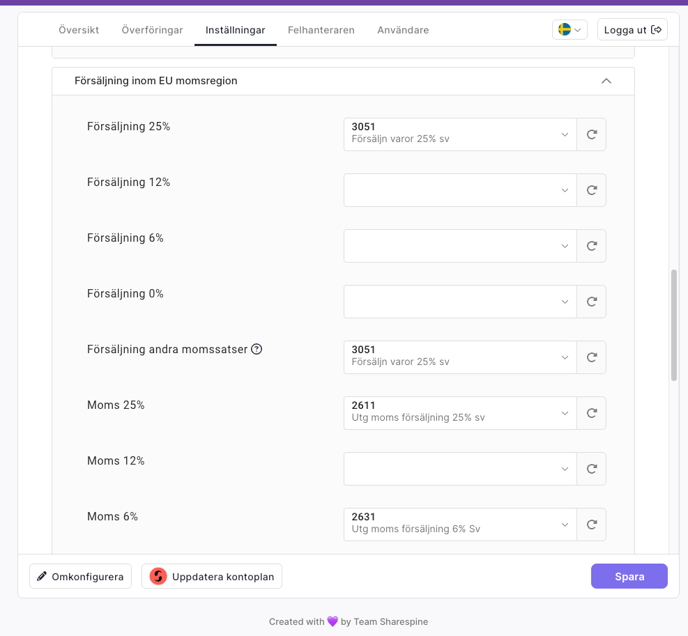Open the Moms 25% account dropdown
The image size is (688, 636).
tap(460, 413)
